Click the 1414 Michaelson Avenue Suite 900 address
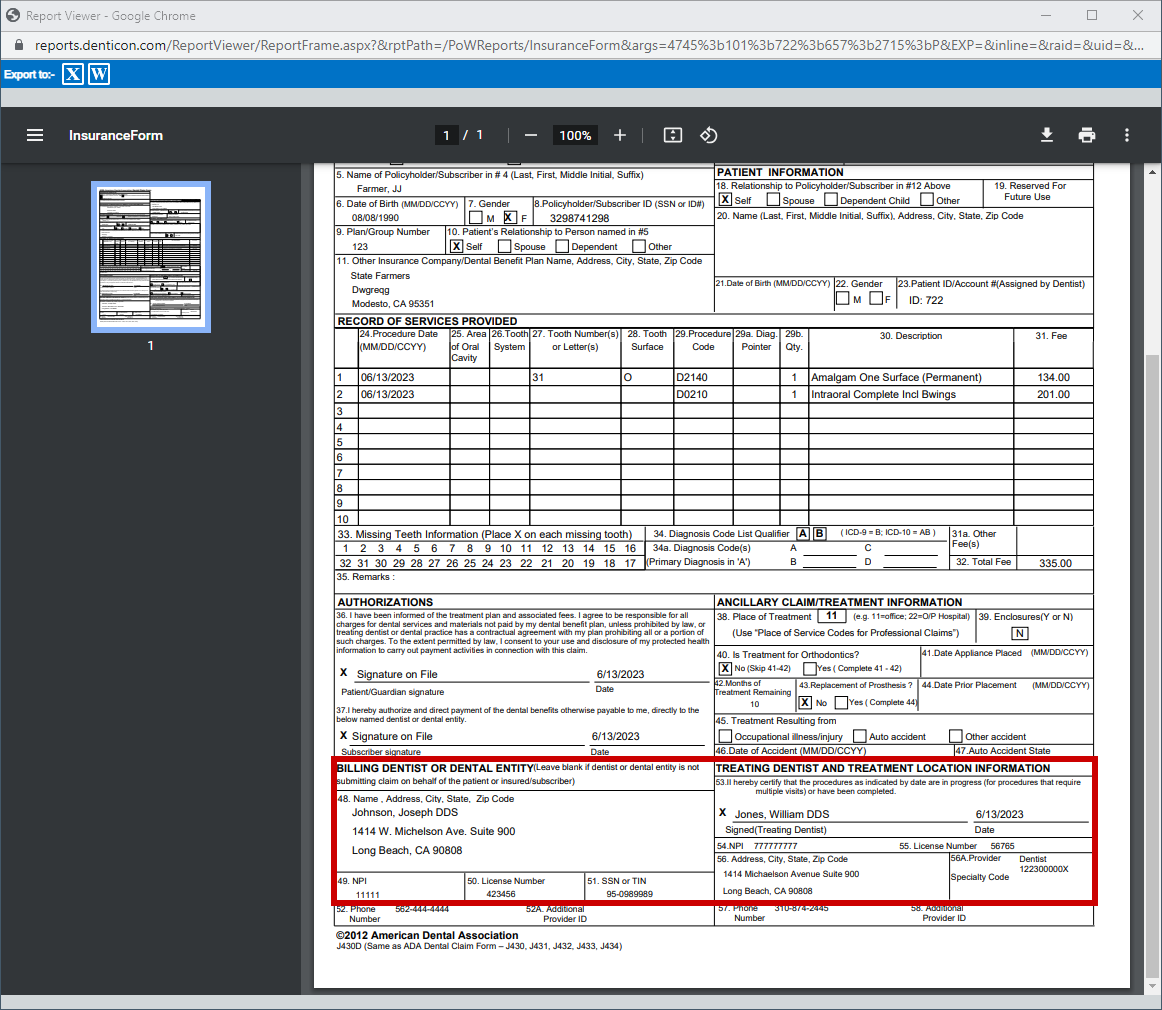The width and height of the screenshot is (1162, 1010). 791,874
